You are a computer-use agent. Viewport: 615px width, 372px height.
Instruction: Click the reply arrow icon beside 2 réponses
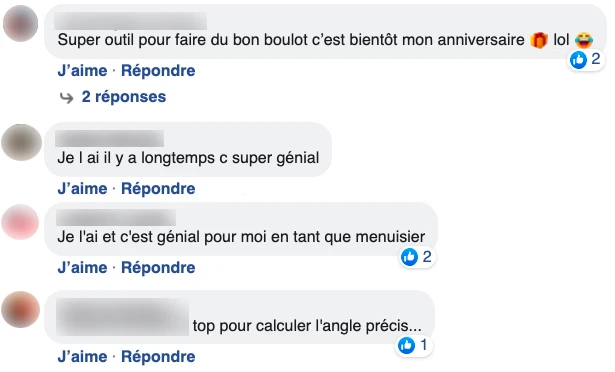point(67,97)
